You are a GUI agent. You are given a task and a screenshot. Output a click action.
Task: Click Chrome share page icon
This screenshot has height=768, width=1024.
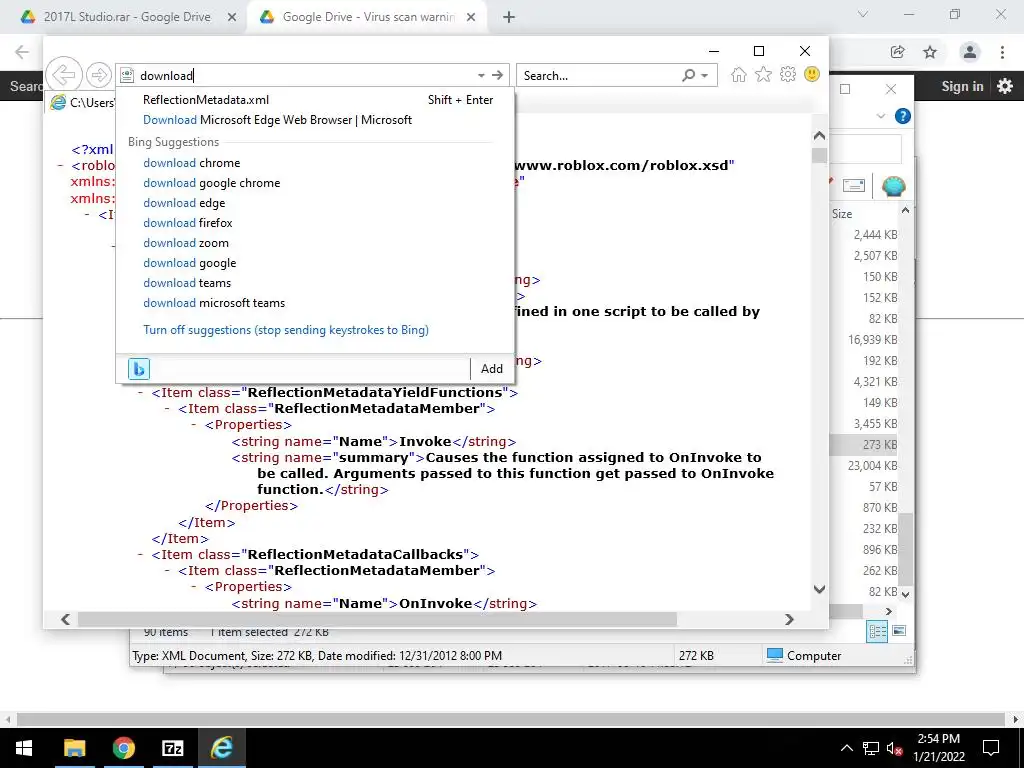(898, 52)
